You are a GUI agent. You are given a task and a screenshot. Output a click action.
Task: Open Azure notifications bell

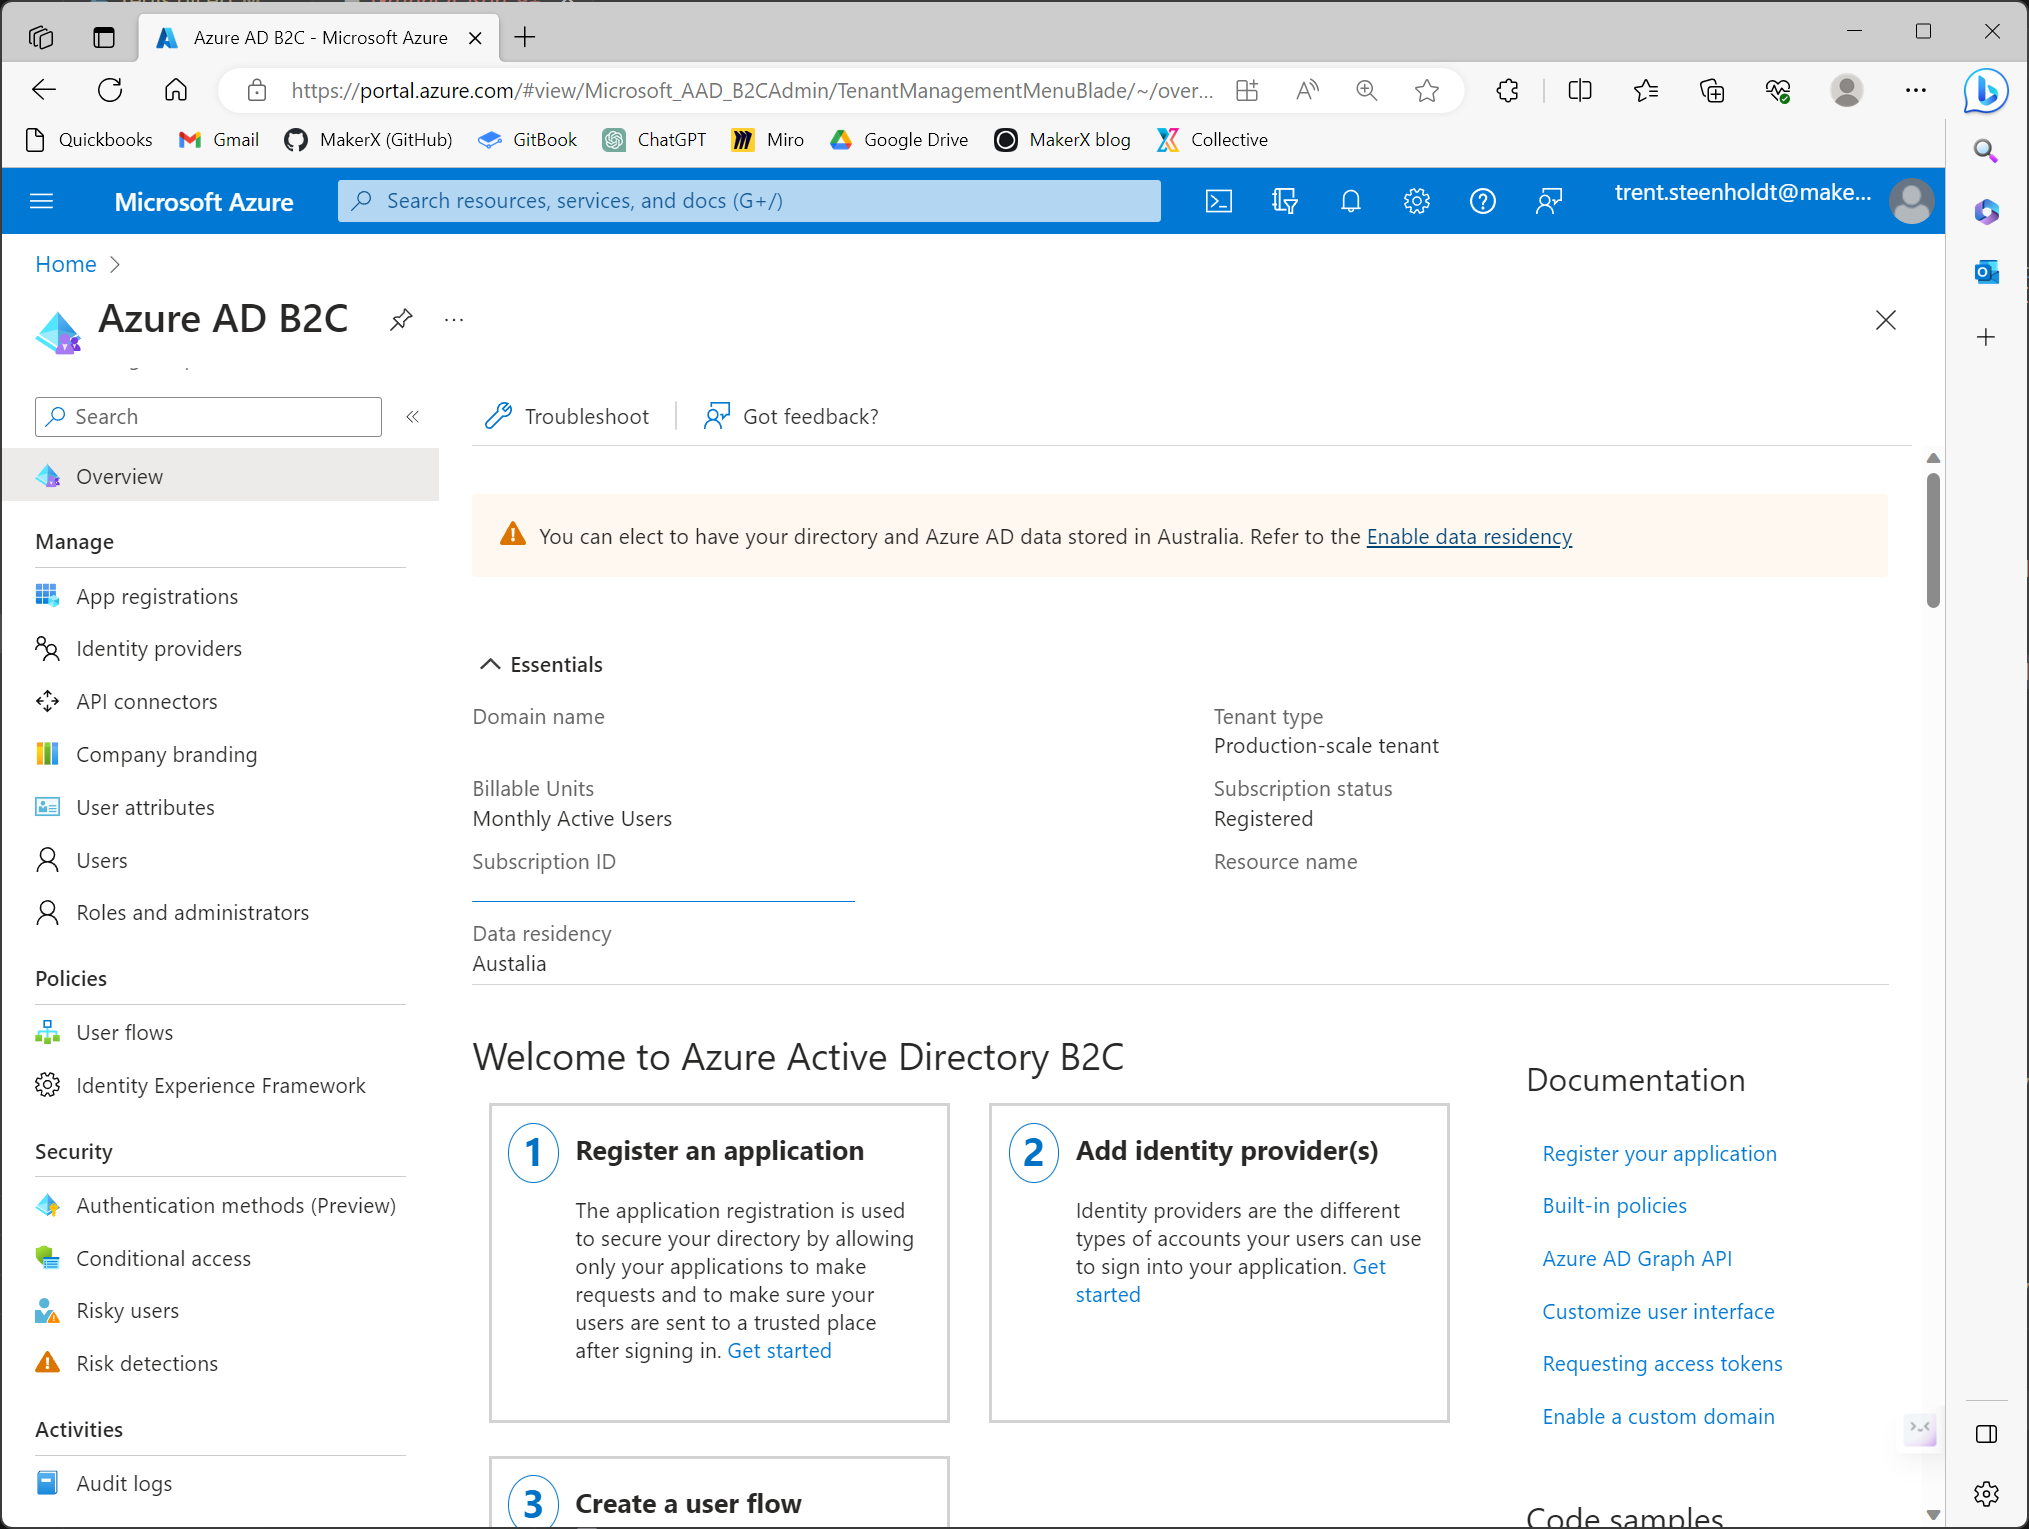1350,201
